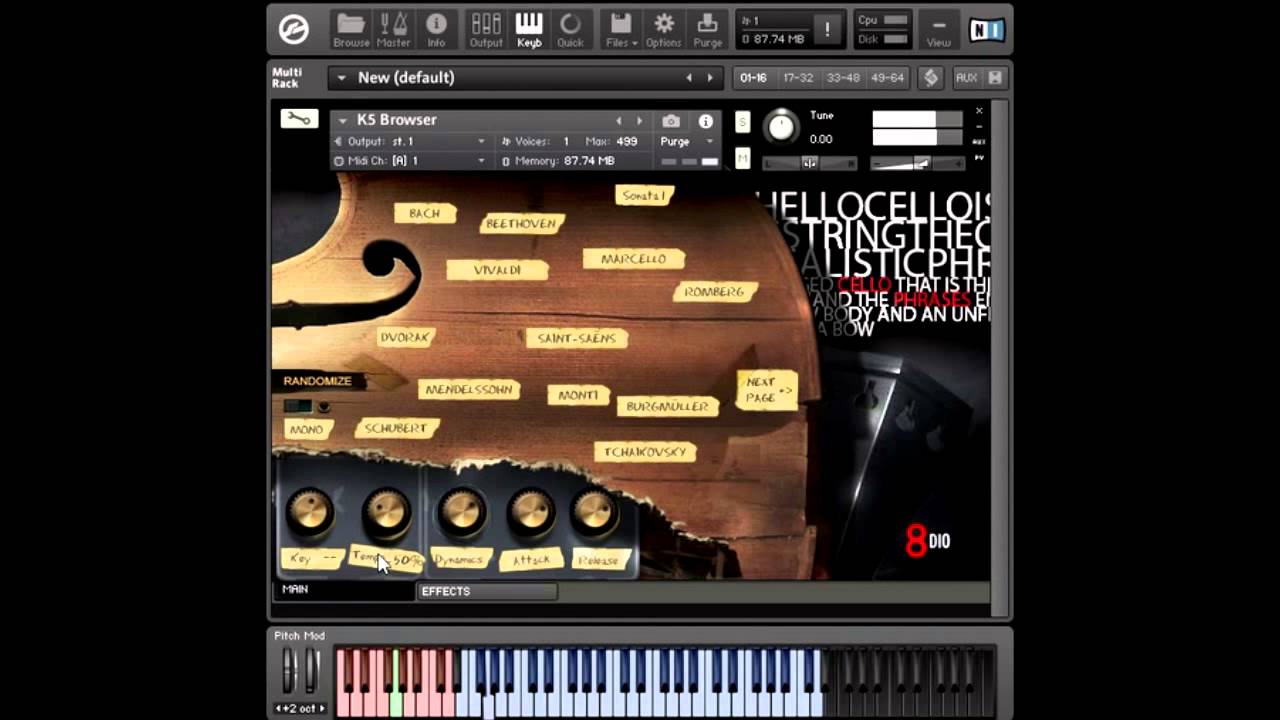
Task: Go to NEXT PAGE of phrases
Action: pos(767,390)
